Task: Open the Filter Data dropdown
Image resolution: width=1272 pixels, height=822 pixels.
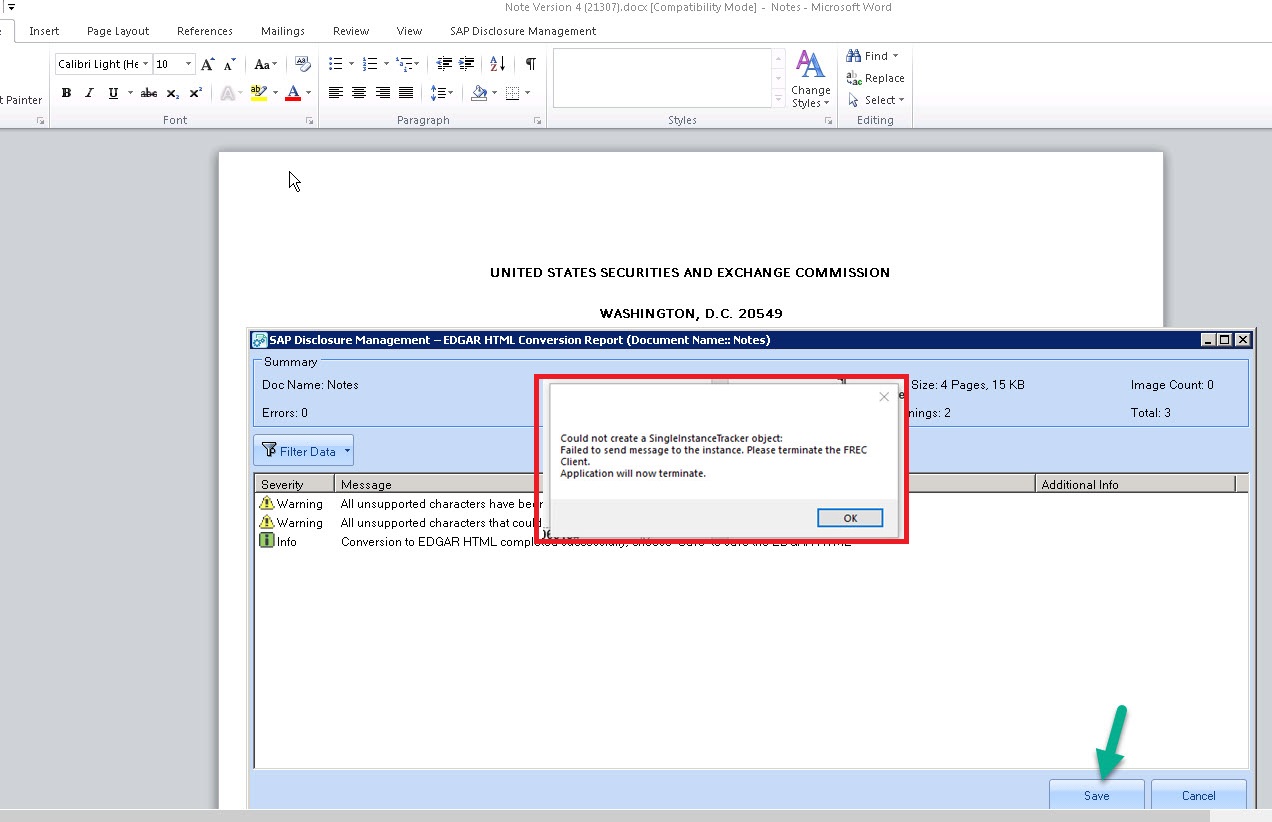Action: (x=303, y=451)
